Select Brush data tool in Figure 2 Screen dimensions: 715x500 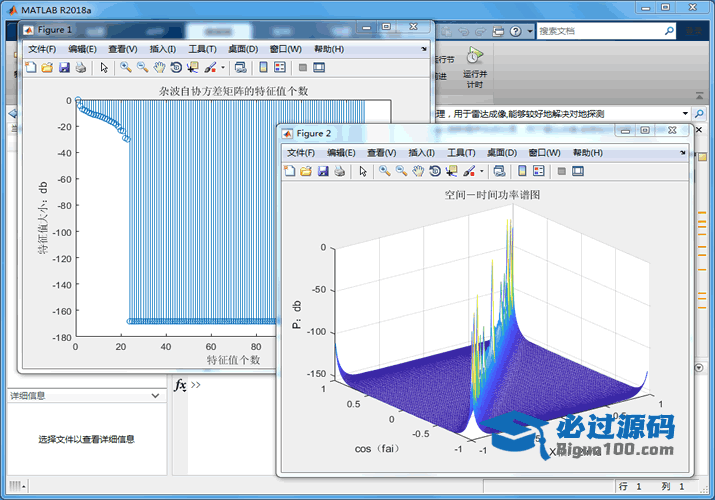pyautogui.click(x=469, y=171)
